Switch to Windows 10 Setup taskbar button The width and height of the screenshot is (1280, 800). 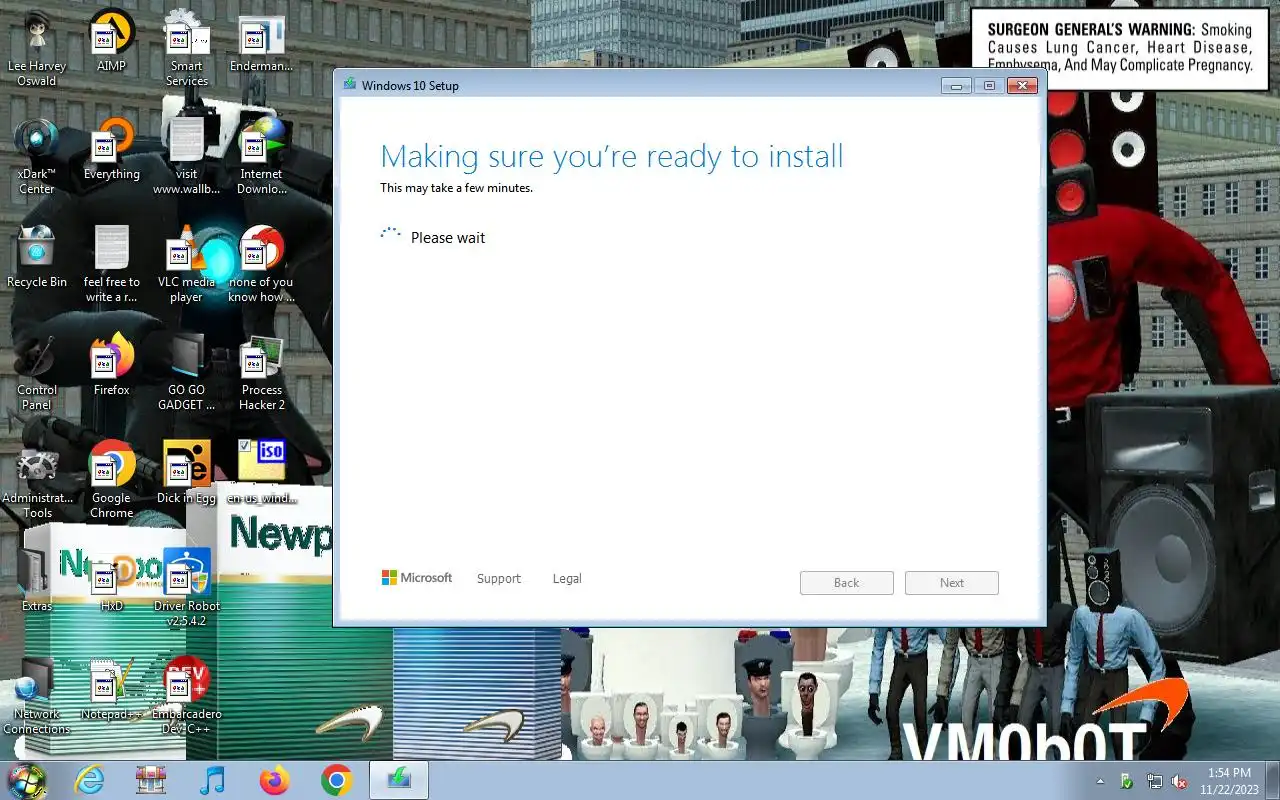(x=399, y=780)
